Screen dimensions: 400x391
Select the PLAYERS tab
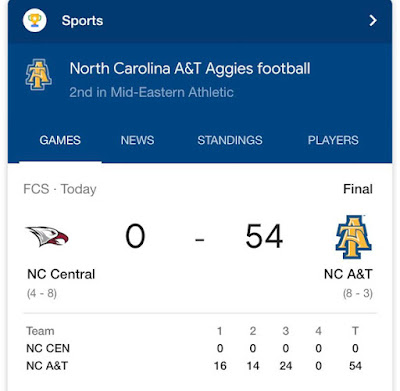(333, 140)
